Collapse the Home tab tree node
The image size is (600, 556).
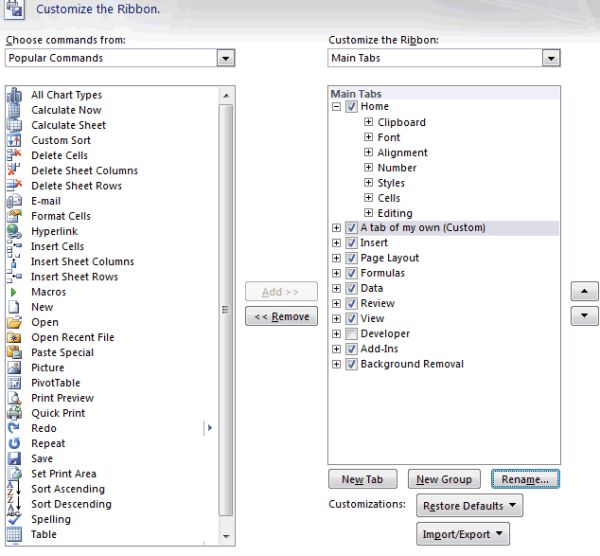[336, 106]
